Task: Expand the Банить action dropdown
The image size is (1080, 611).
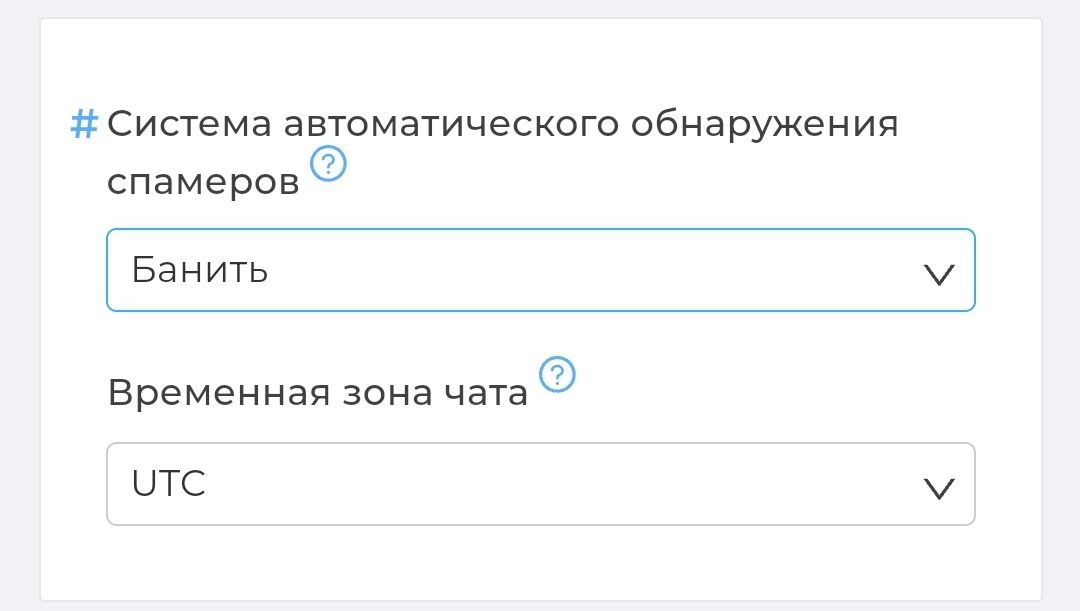Action: point(540,270)
